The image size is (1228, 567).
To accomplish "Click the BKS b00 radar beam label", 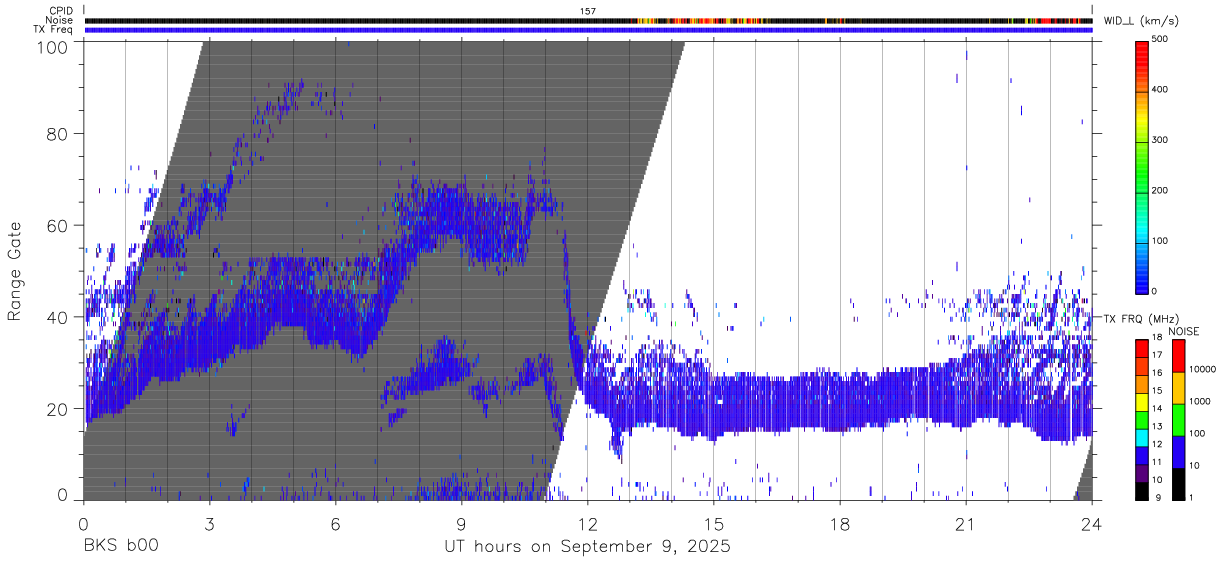I will pyautogui.click(x=120, y=547).
